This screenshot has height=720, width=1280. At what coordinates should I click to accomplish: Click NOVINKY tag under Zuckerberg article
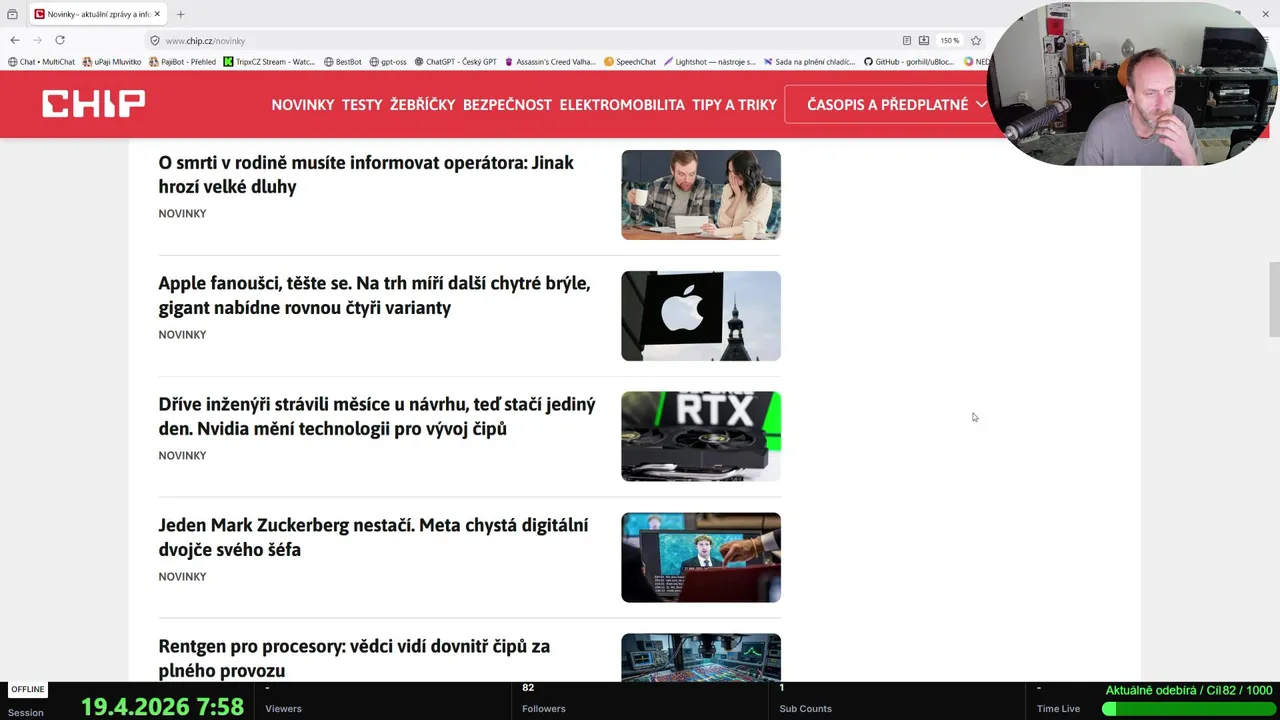pyautogui.click(x=182, y=577)
